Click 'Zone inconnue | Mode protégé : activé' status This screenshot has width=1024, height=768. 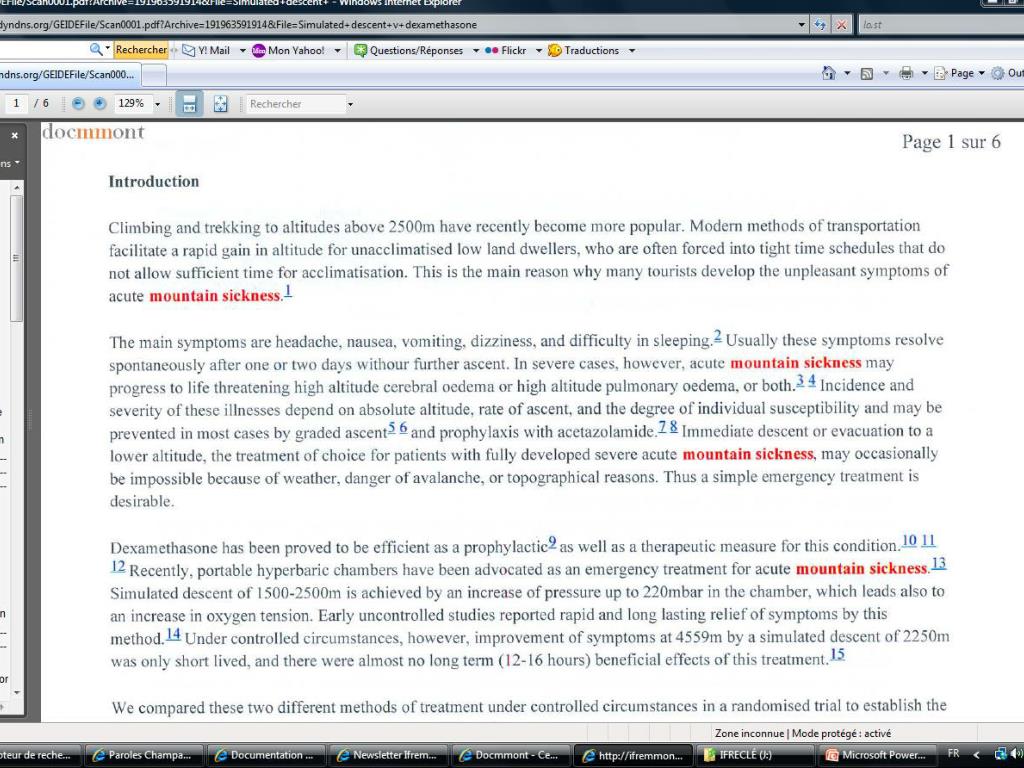[x=803, y=733]
